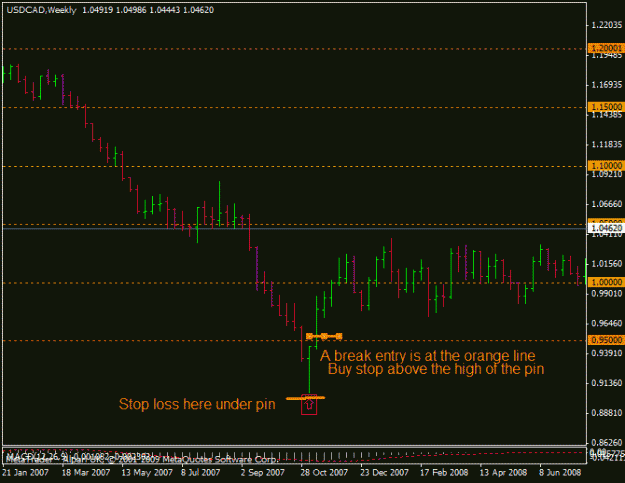Select the 0.96460 price axis label
Viewport: 625px width, 483px height.
point(606,323)
